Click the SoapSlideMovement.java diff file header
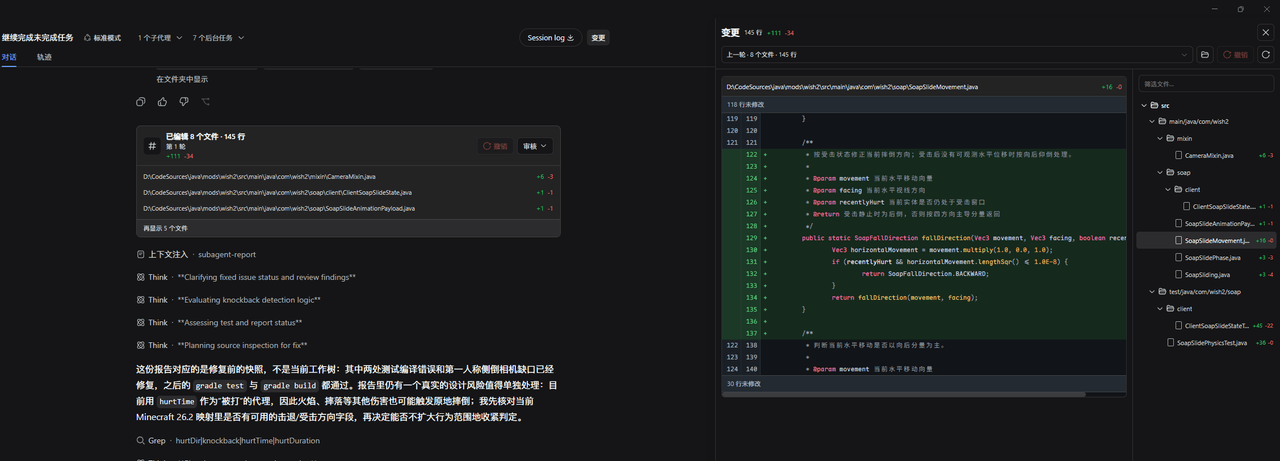1280x461 pixels. click(x=926, y=87)
